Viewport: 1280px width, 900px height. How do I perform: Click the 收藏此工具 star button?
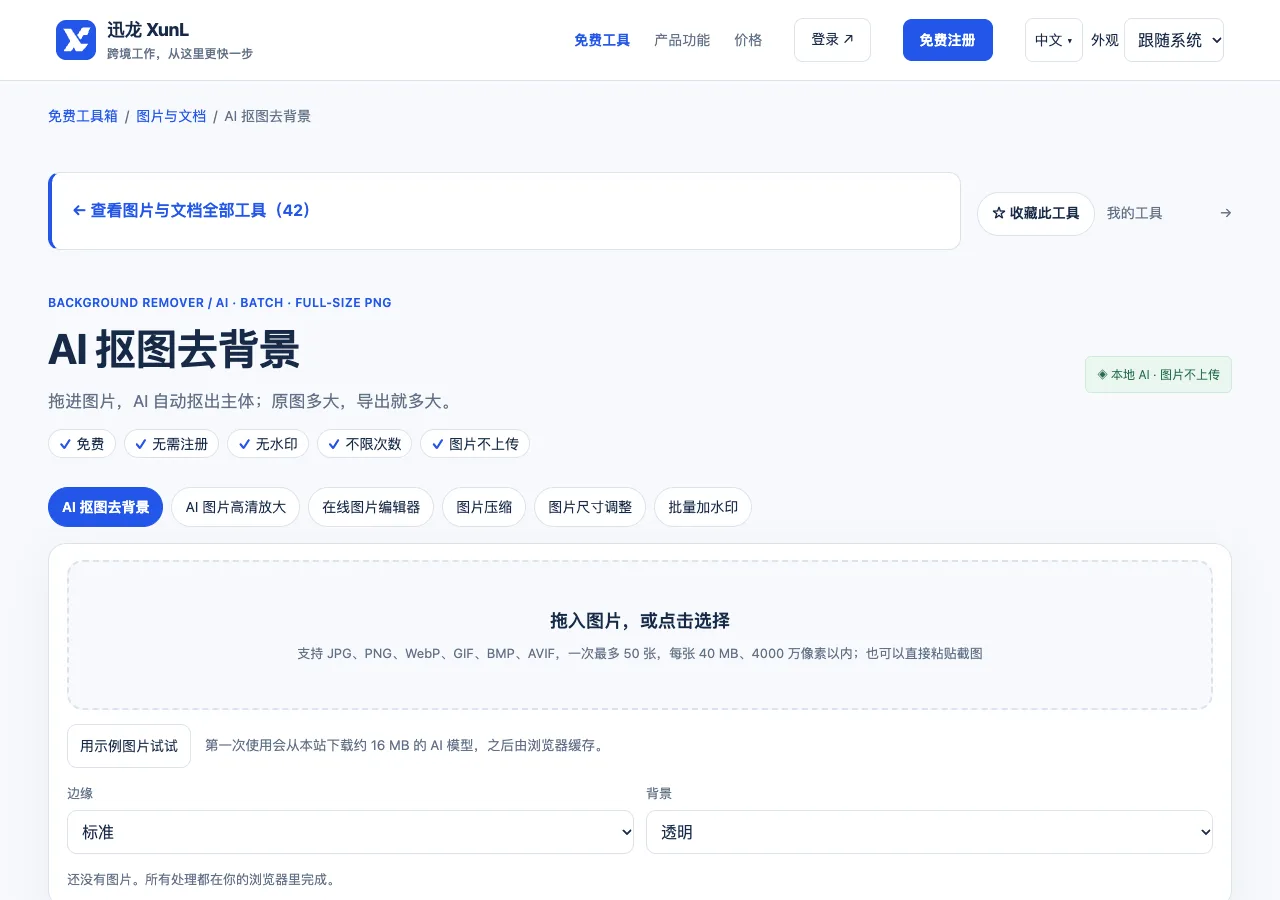pyautogui.click(x=1036, y=213)
